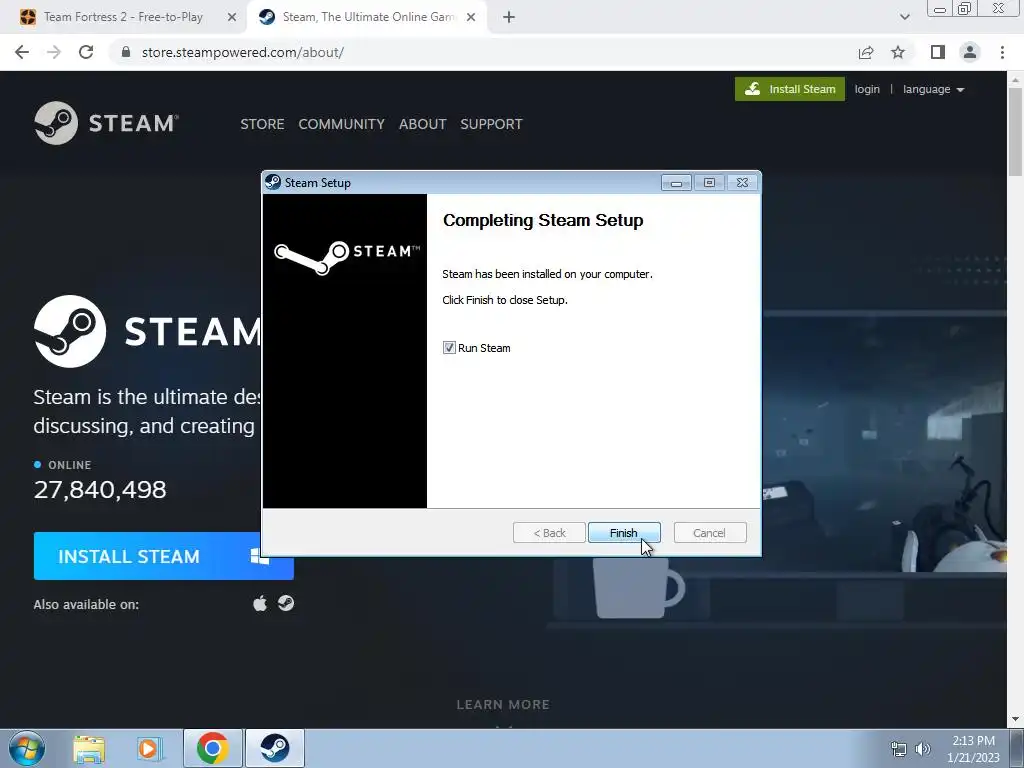Click the Apple macOS availability icon

tap(260, 603)
